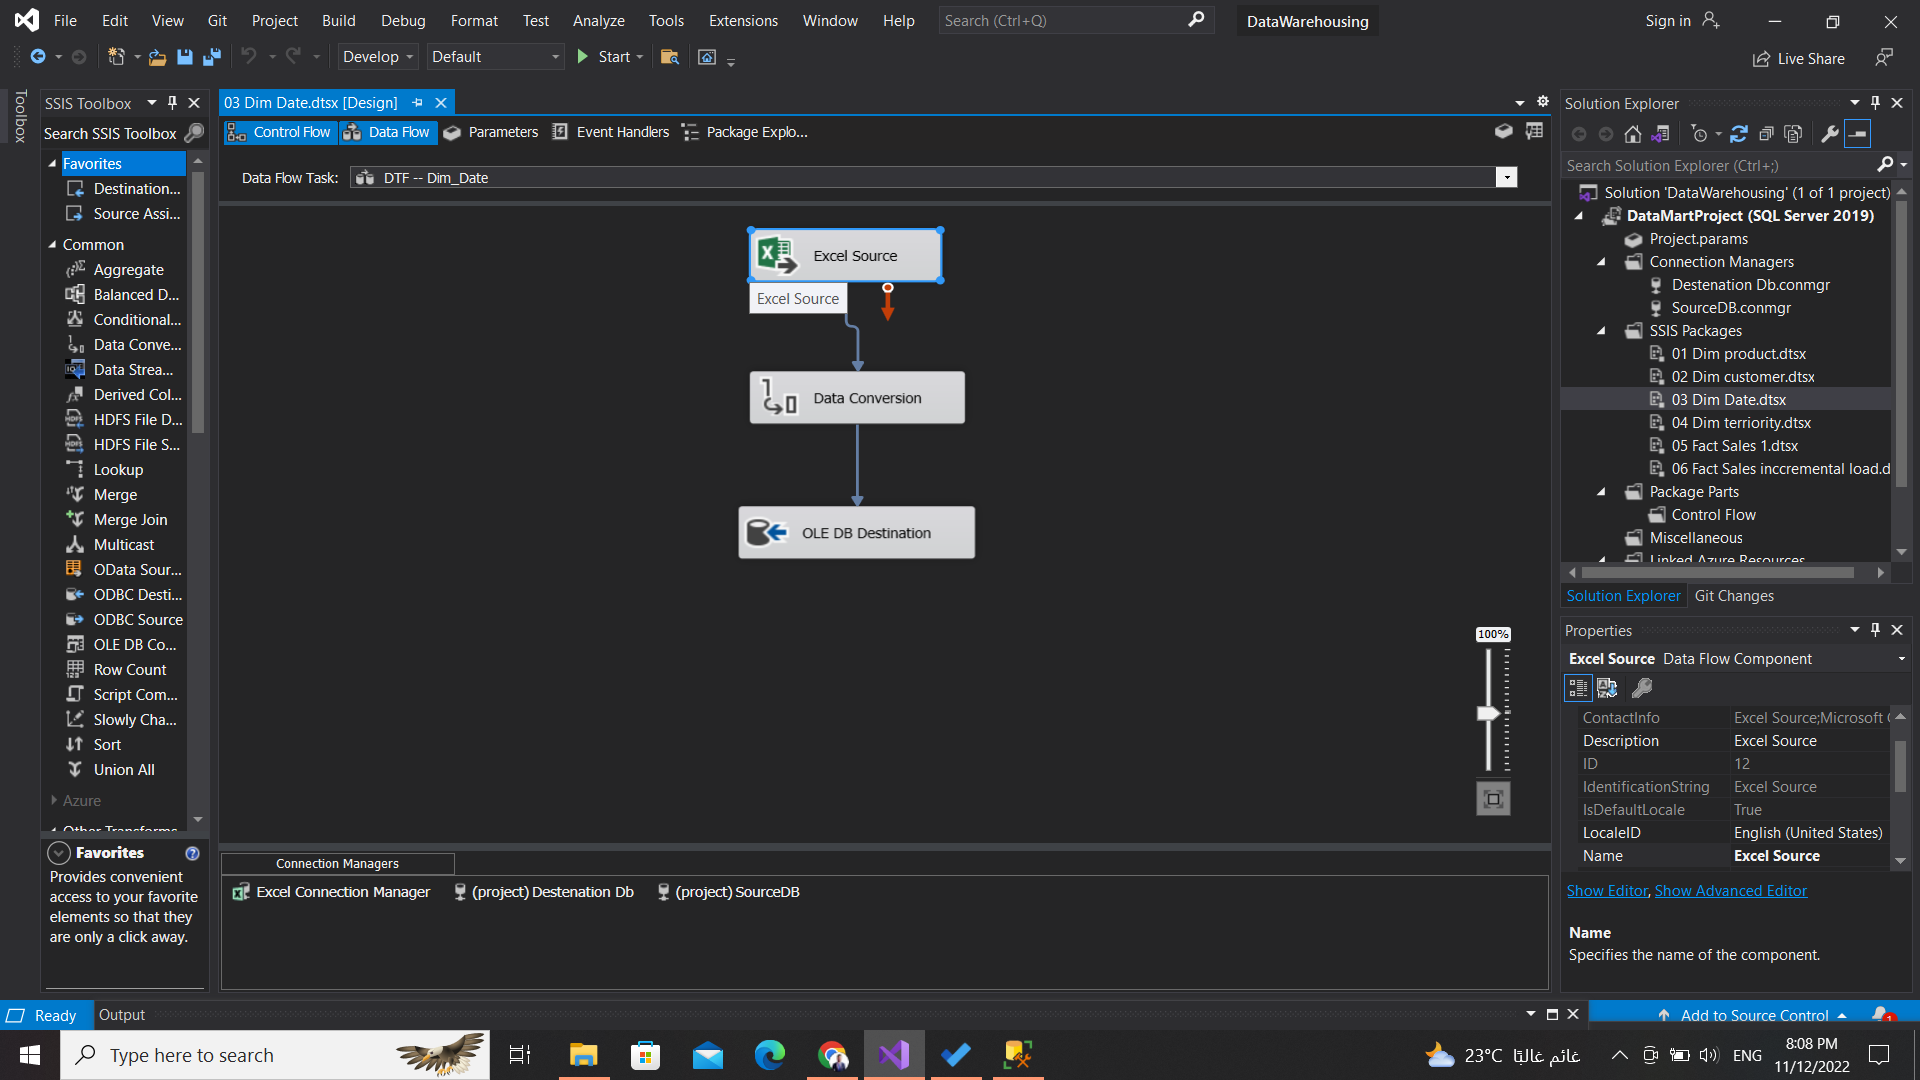
Task: Open the New Project toolbar icon
Action: click(117, 57)
